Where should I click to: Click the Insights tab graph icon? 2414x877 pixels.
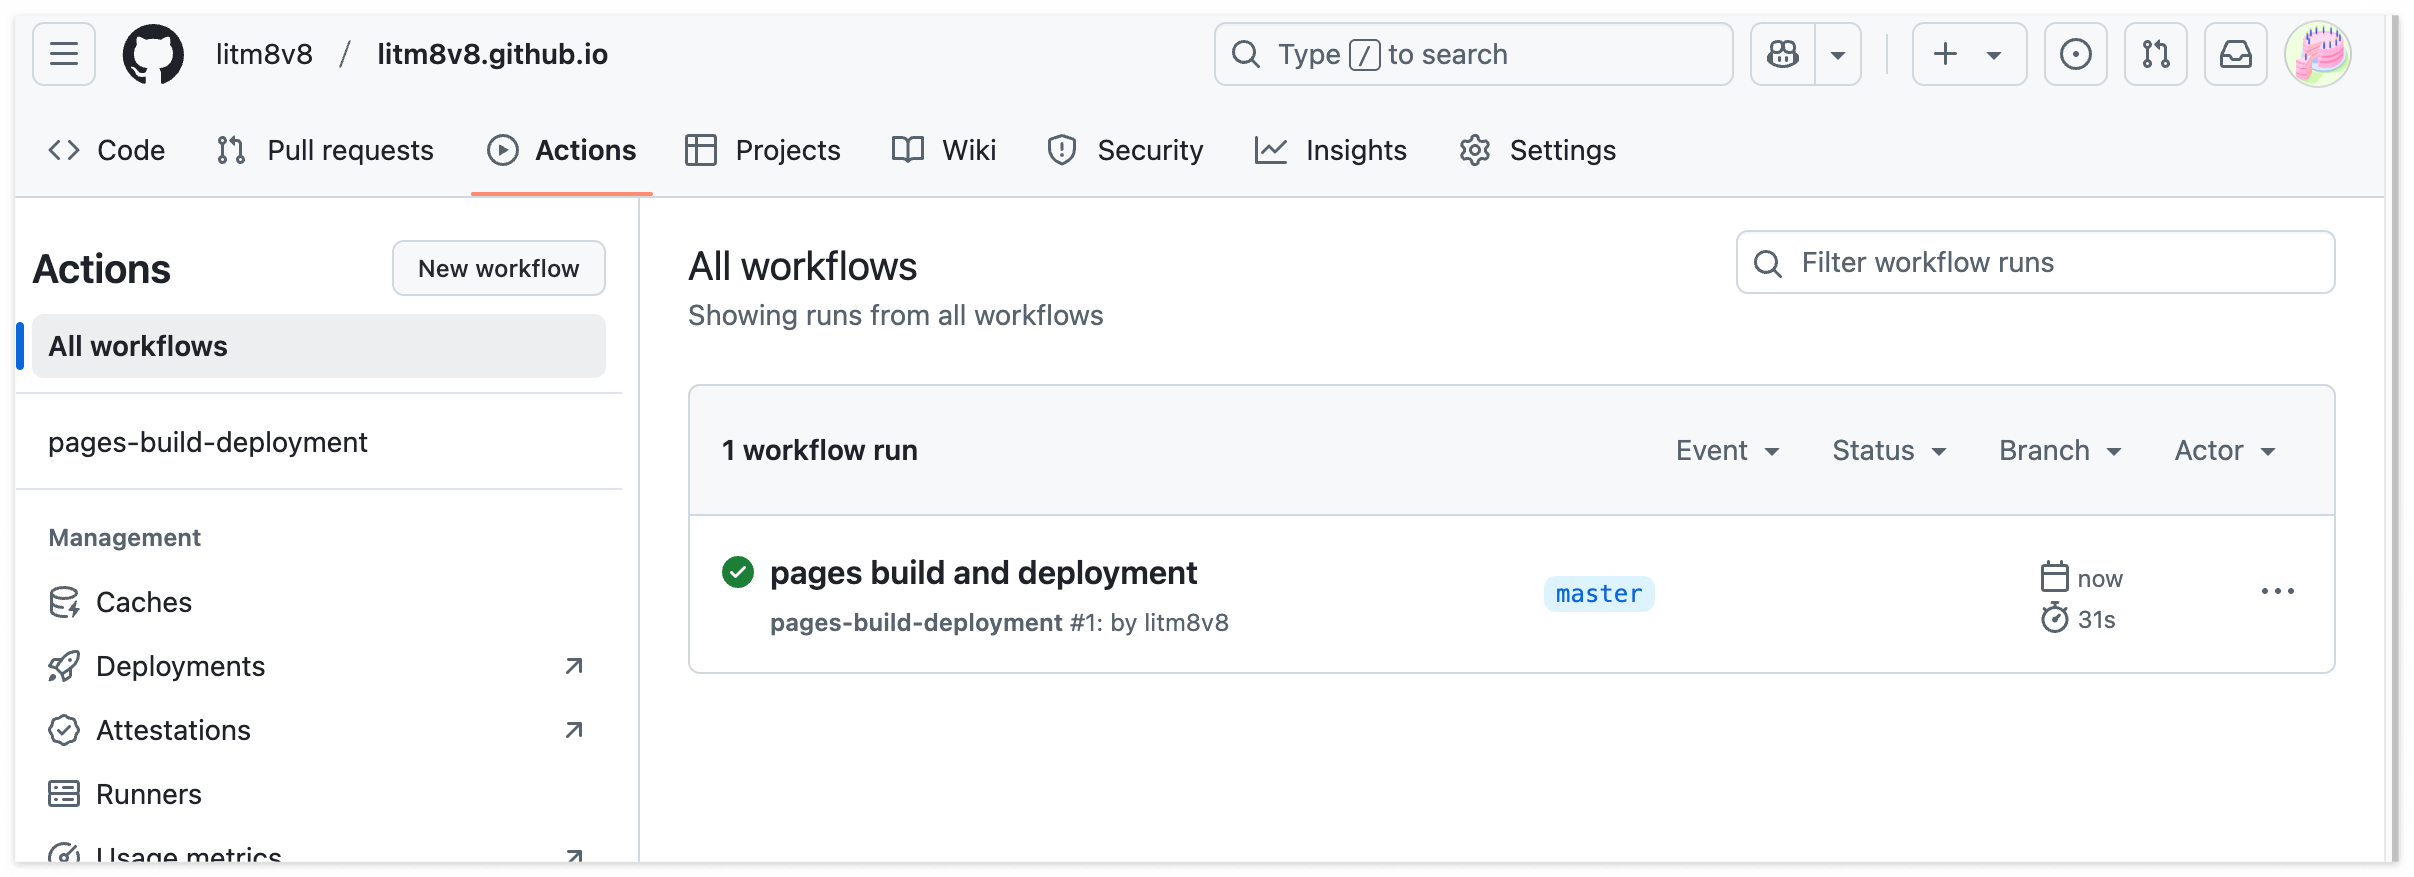point(1271,150)
